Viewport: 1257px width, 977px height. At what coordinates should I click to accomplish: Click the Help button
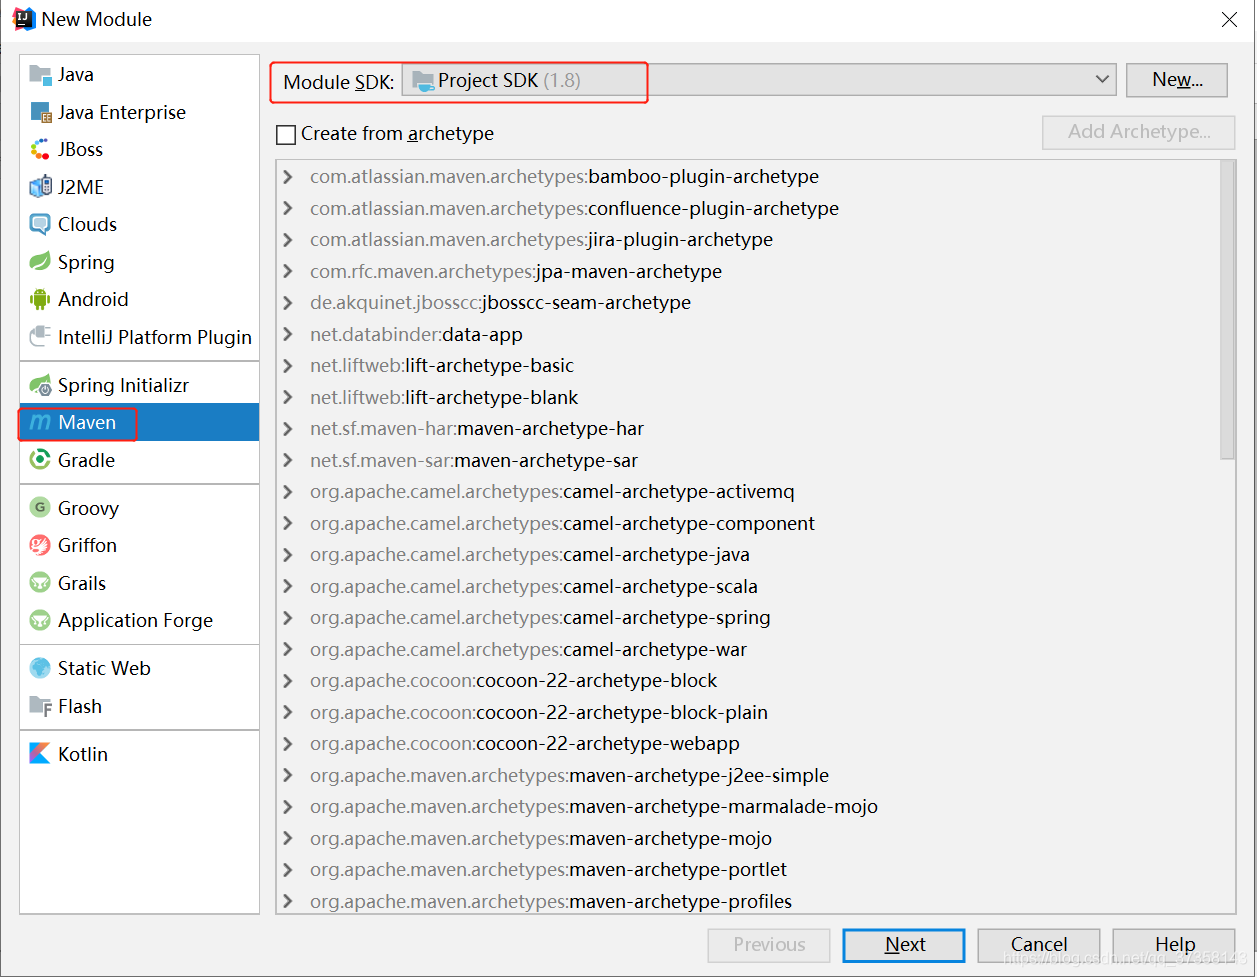1175,945
